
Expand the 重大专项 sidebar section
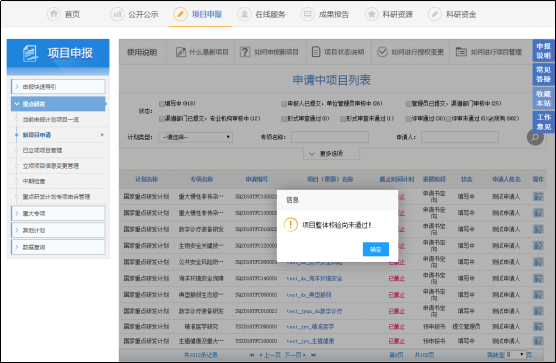tap(58, 213)
